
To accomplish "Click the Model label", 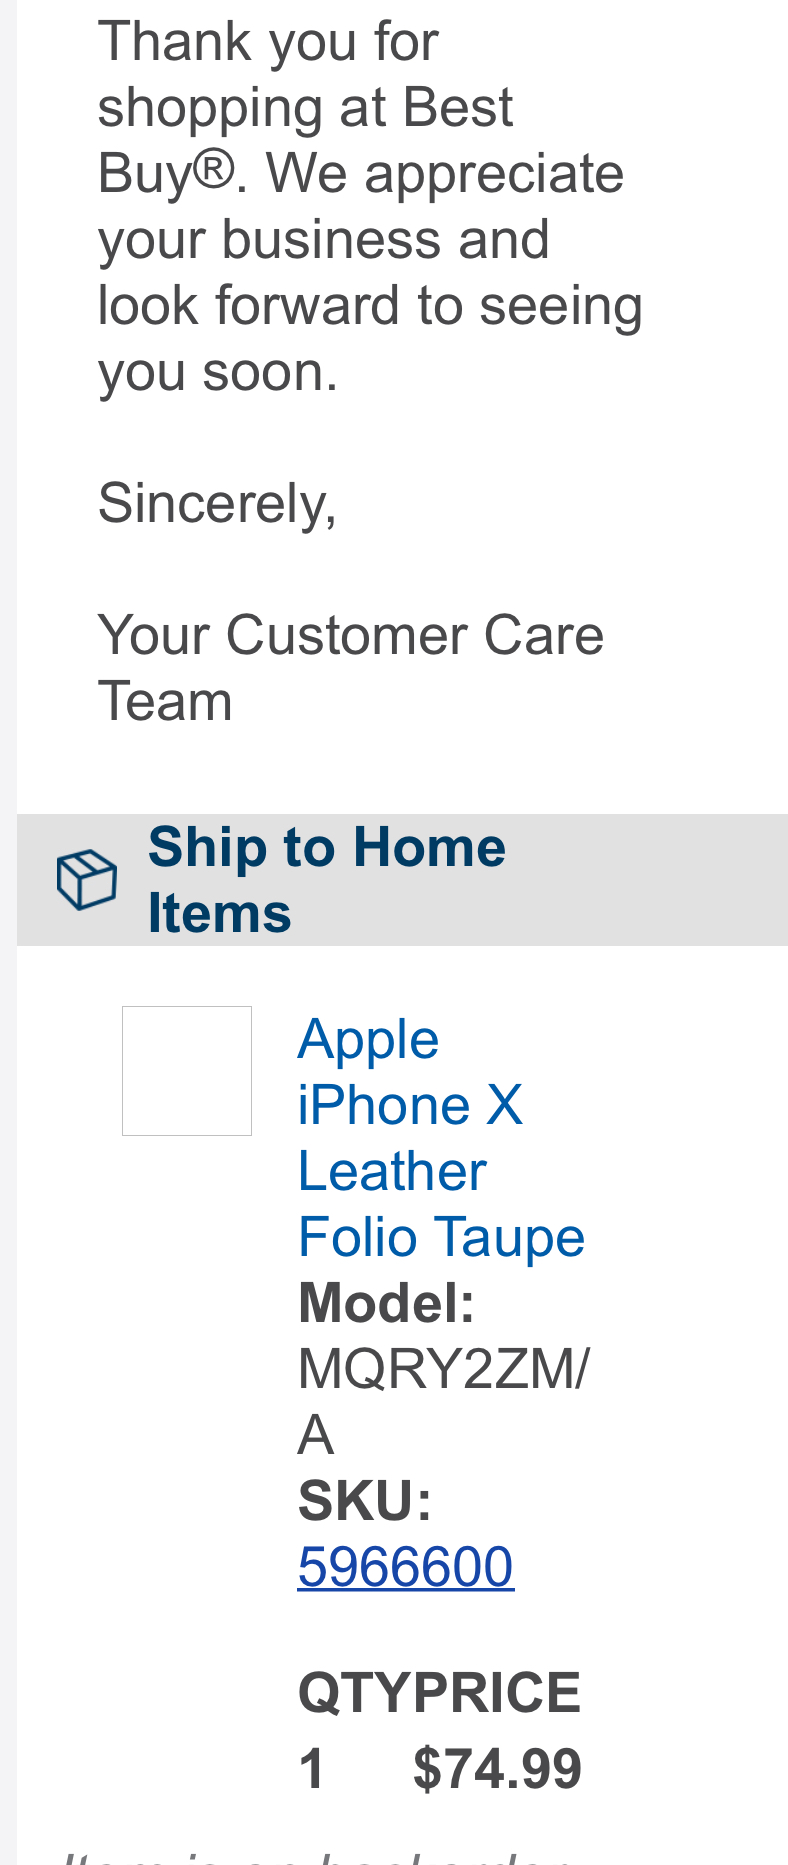I will click(386, 1303).
